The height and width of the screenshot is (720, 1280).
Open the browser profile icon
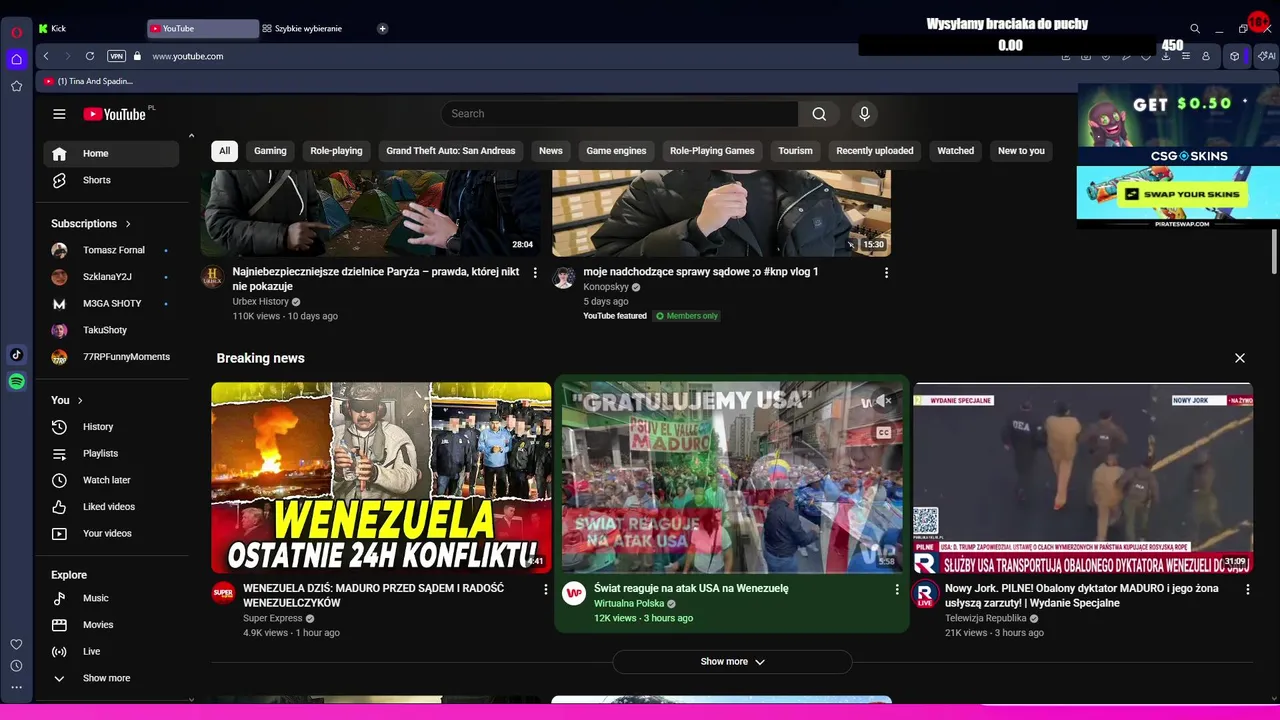[x=1206, y=56]
